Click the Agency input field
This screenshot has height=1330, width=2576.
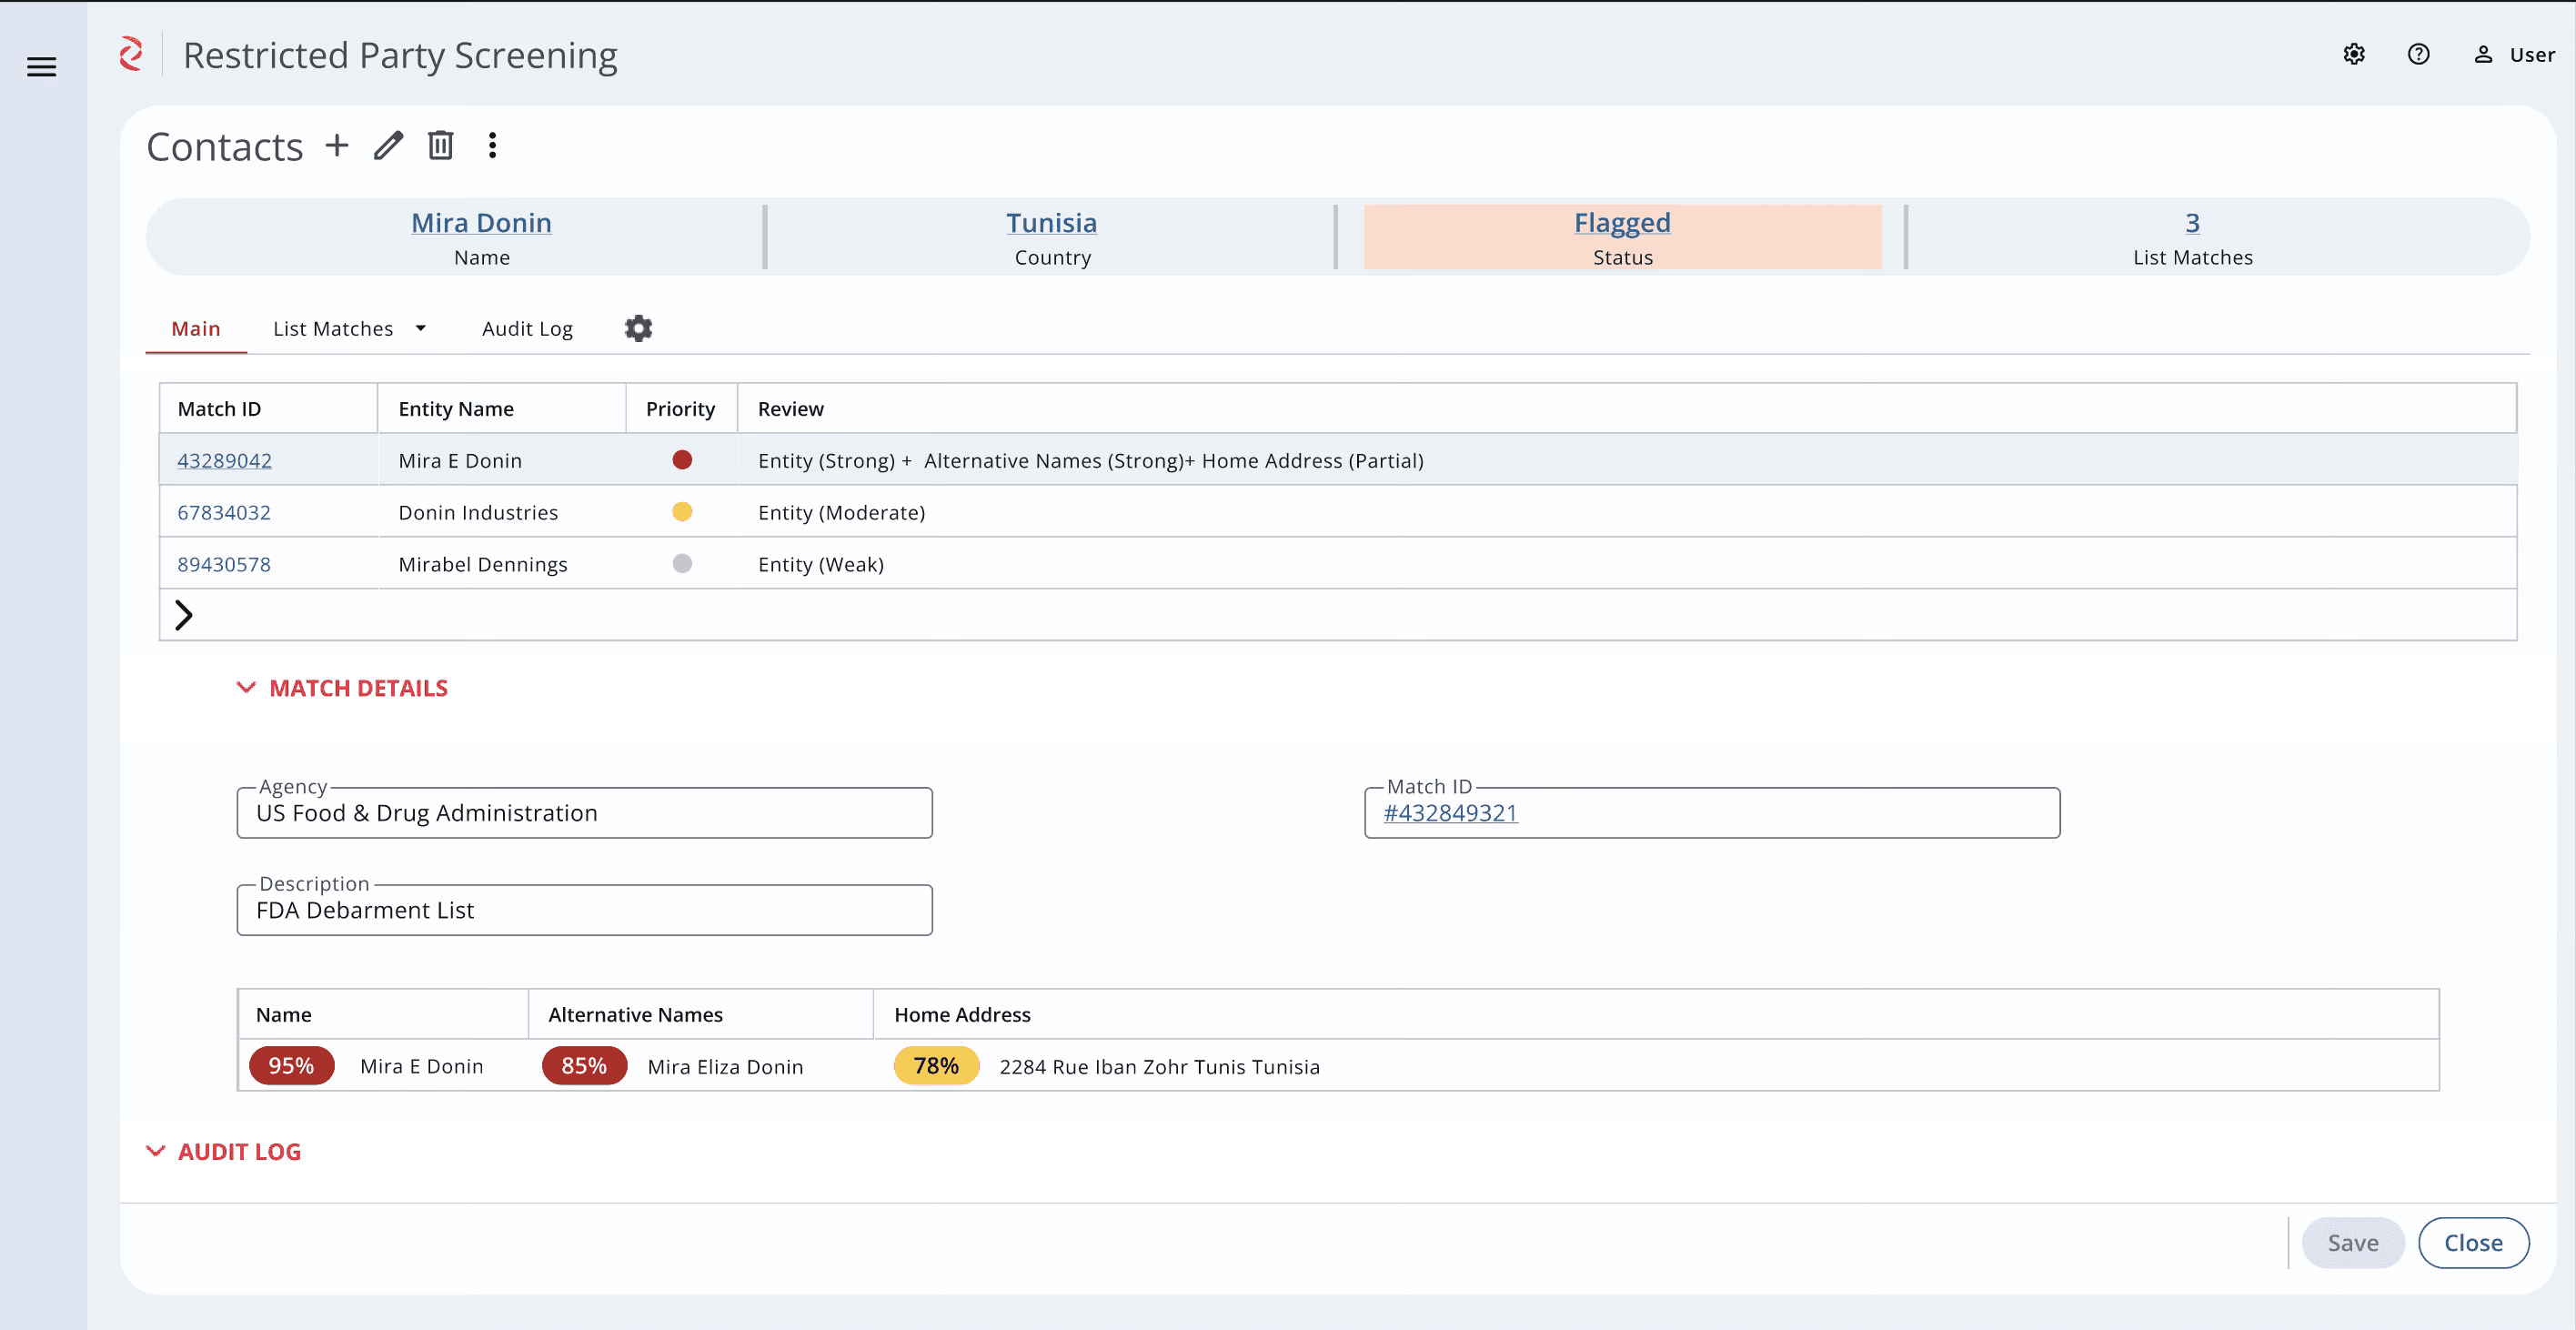click(x=584, y=813)
